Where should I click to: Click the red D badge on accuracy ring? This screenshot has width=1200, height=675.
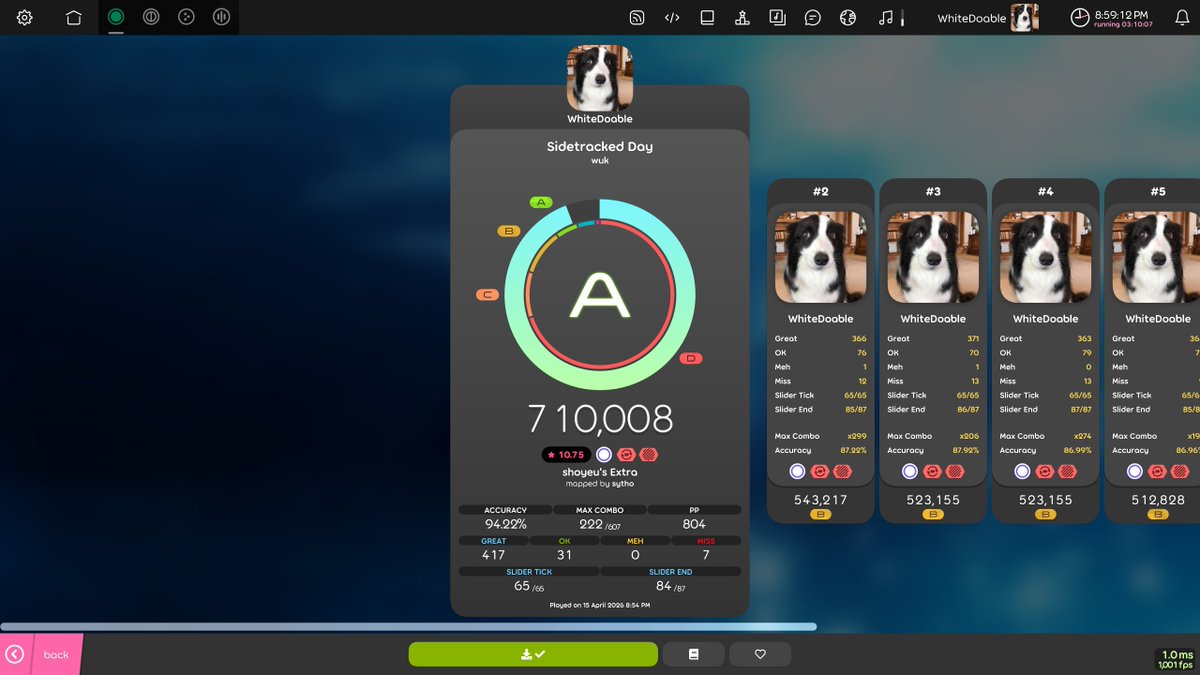pos(691,358)
